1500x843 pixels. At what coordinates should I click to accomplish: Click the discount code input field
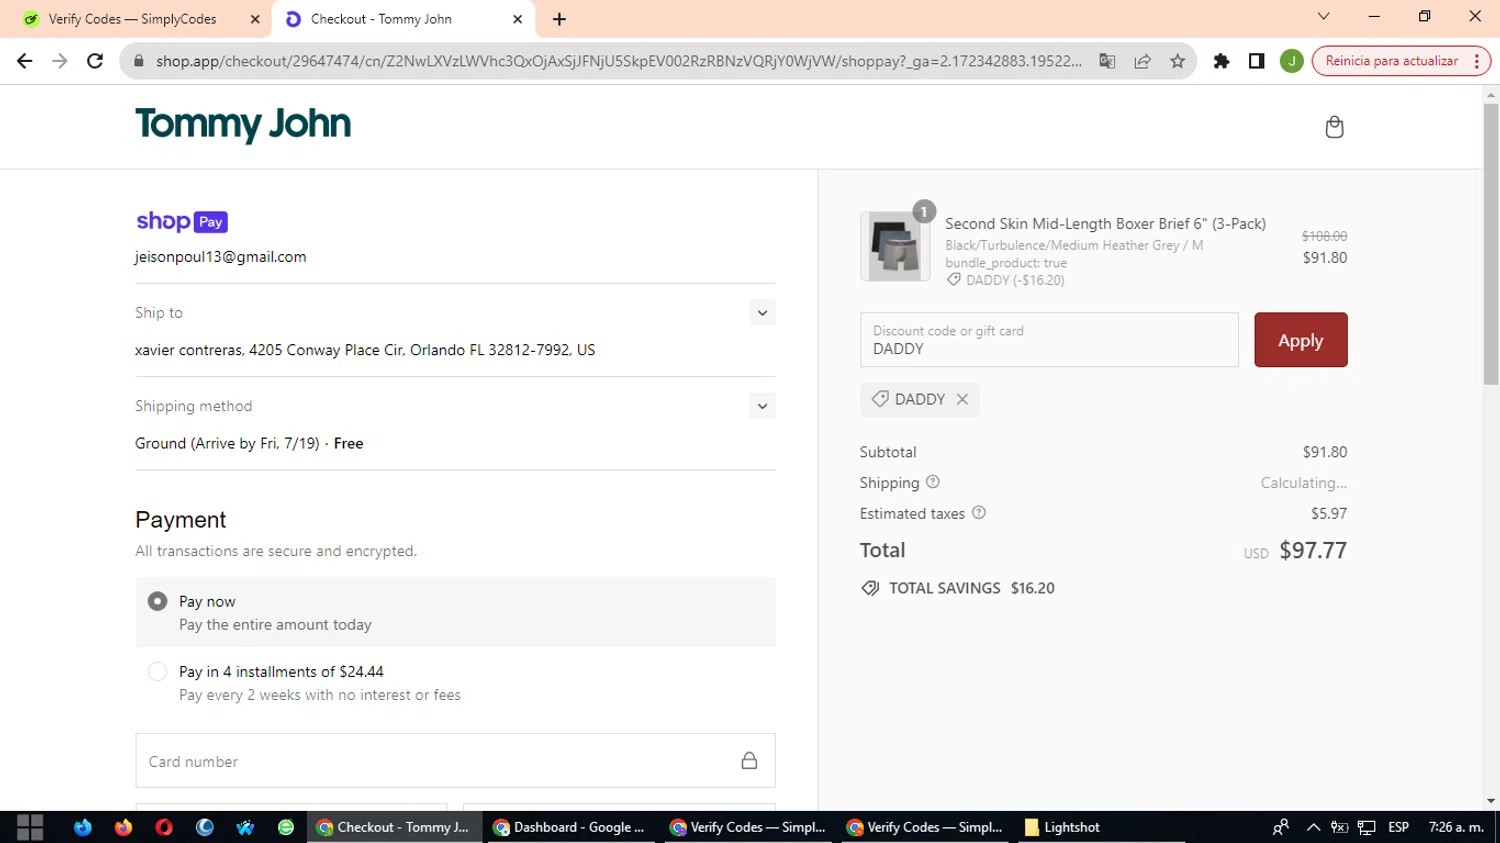pyautogui.click(x=1049, y=340)
